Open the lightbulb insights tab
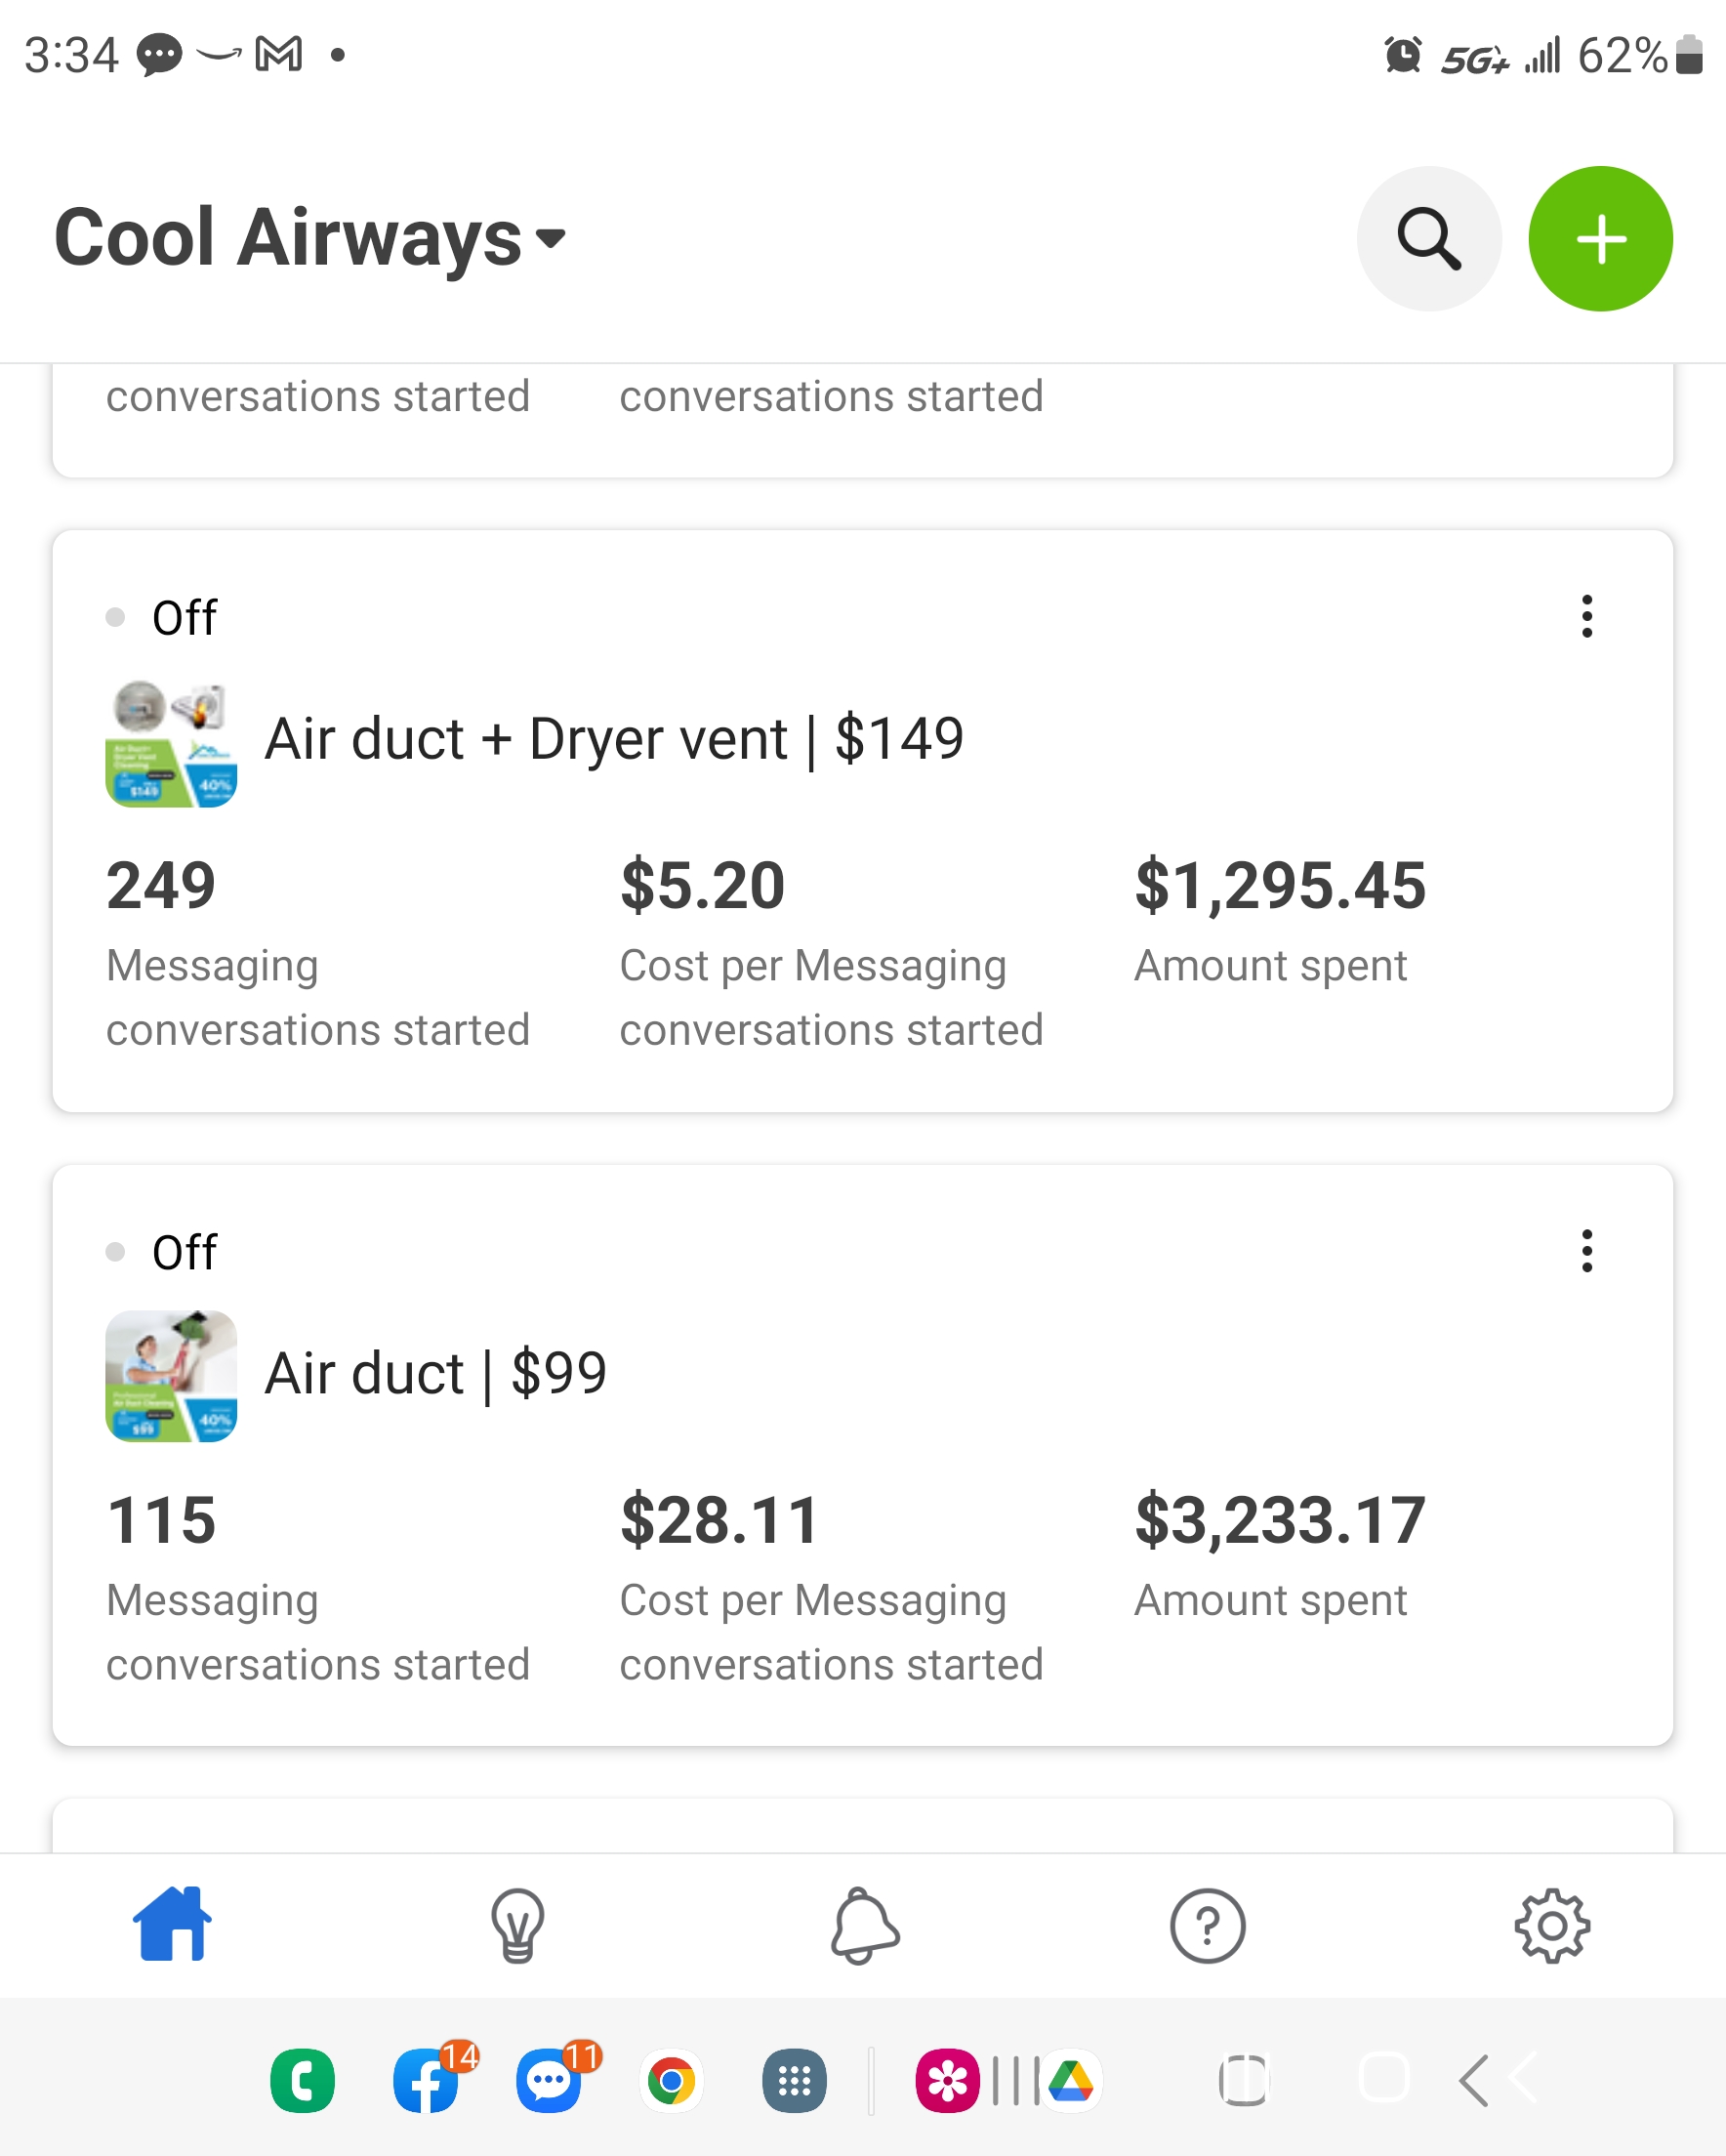Screen dimensions: 1726x2156 517,1925
